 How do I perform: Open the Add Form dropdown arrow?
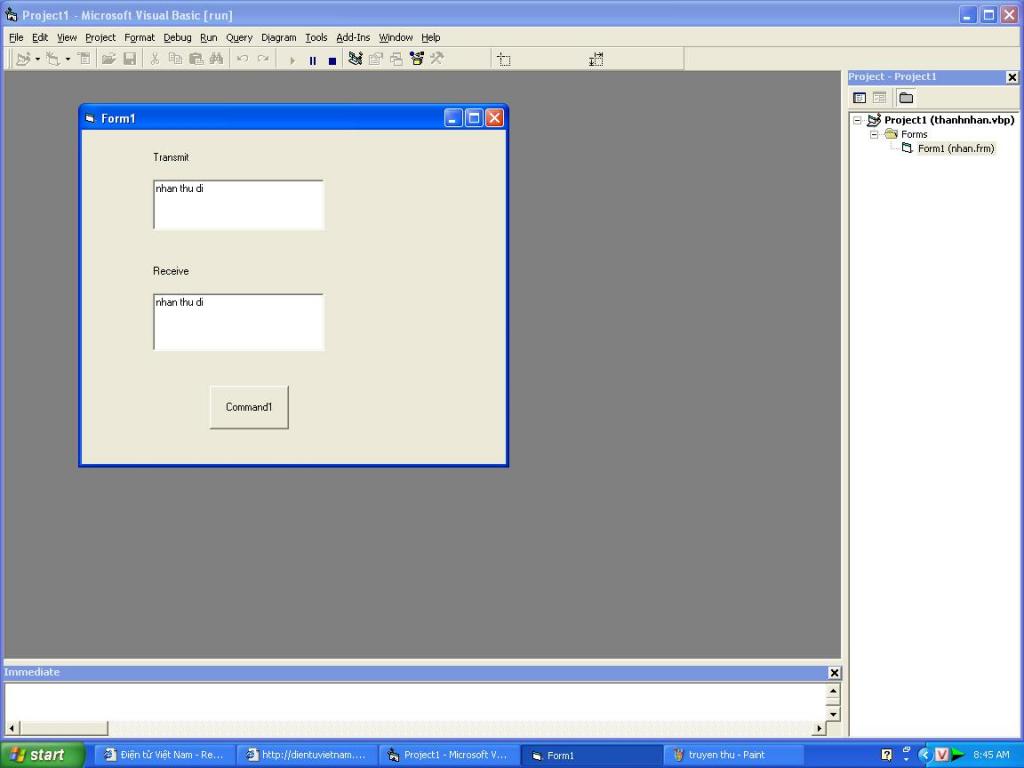68,59
